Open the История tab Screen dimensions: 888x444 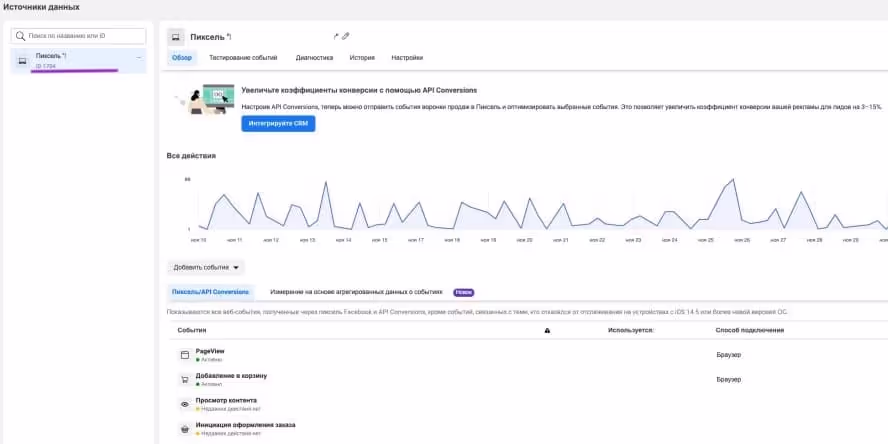click(x=362, y=58)
